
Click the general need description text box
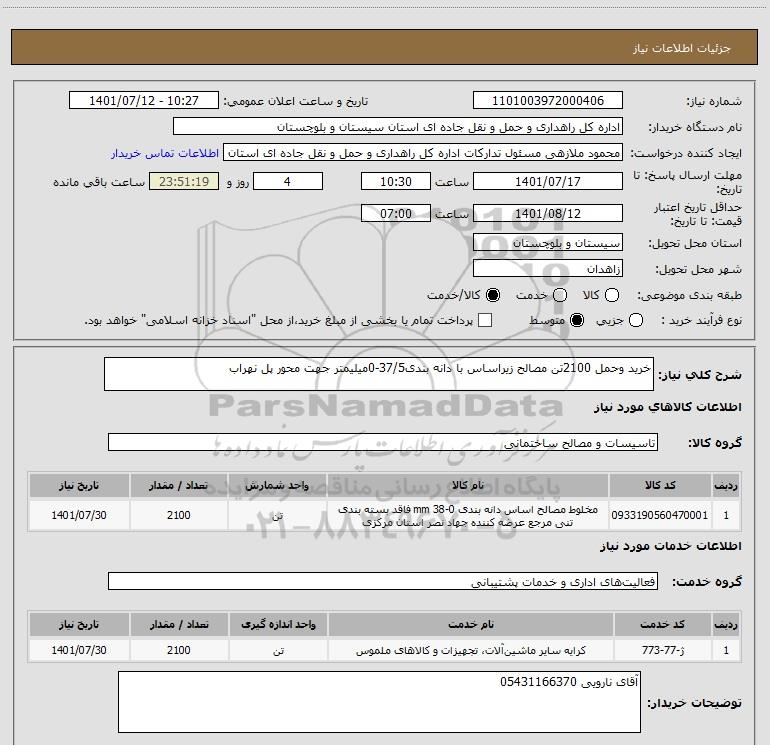[x=379, y=374]
